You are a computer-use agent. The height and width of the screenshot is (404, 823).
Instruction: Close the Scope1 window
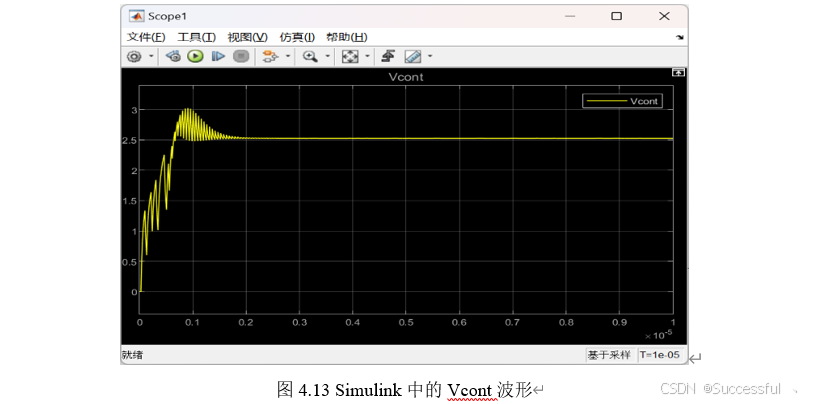pyautogui.click(x=664, y=16)
